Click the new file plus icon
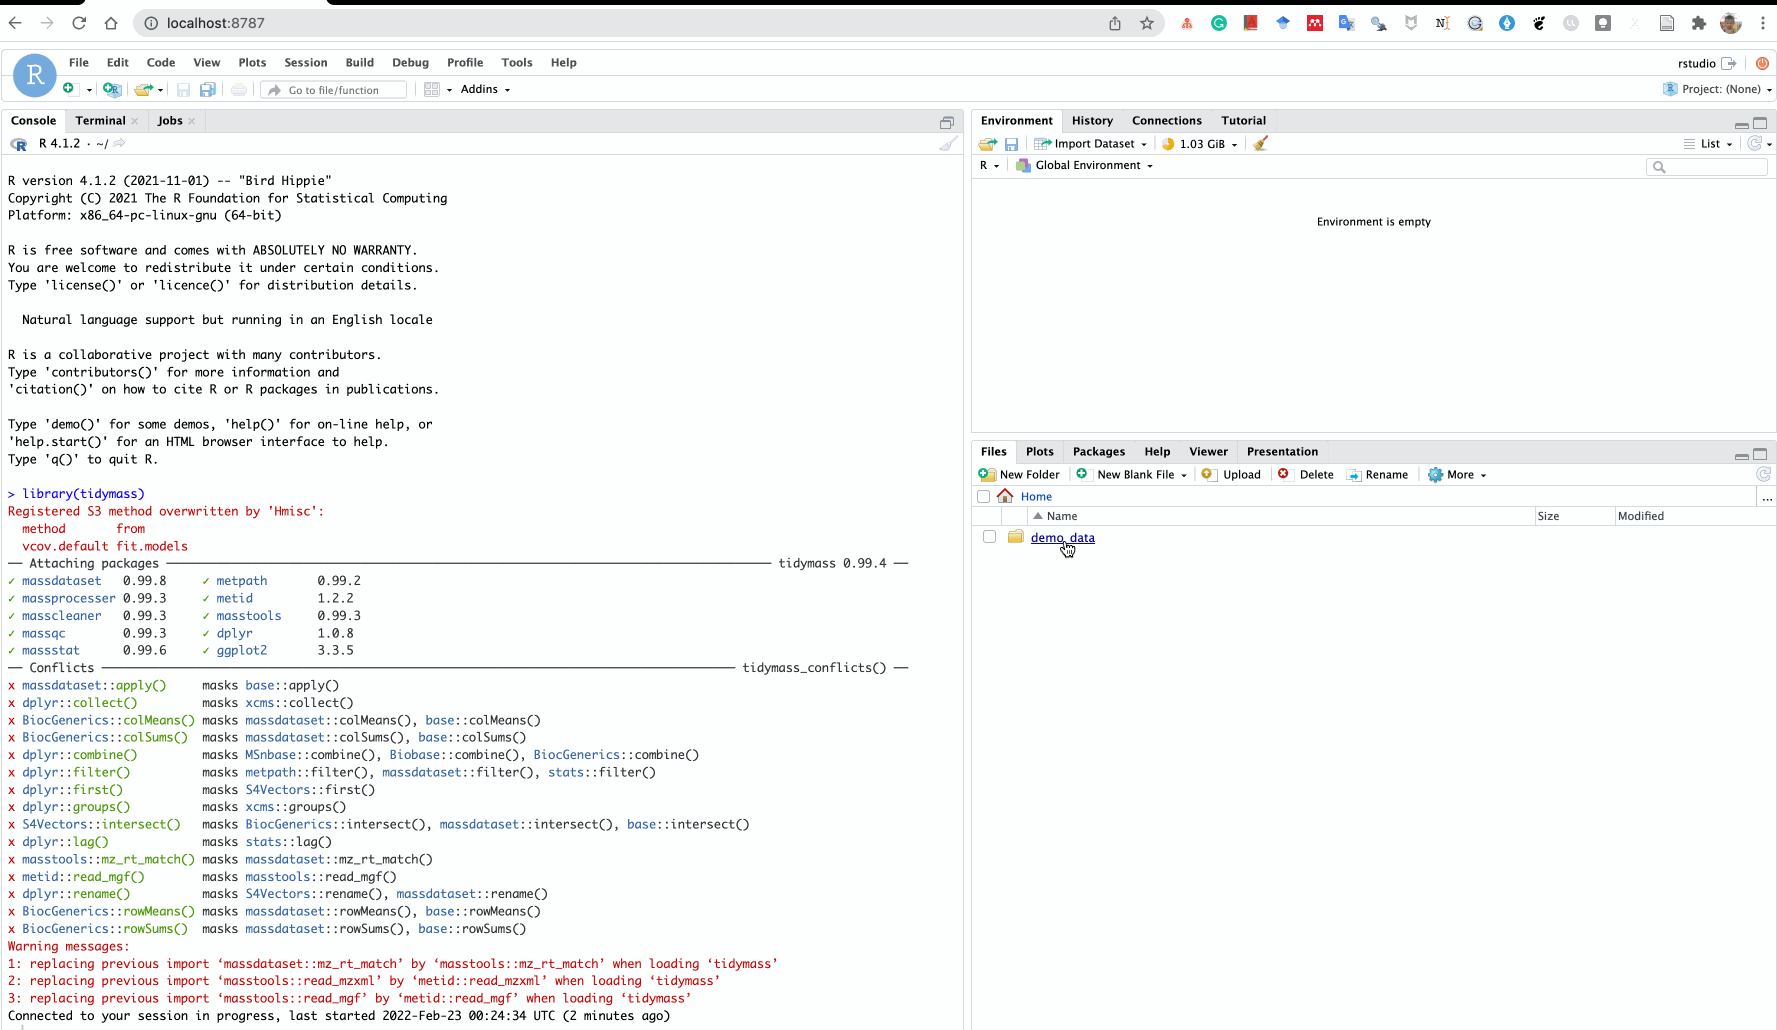 [69, 89]
